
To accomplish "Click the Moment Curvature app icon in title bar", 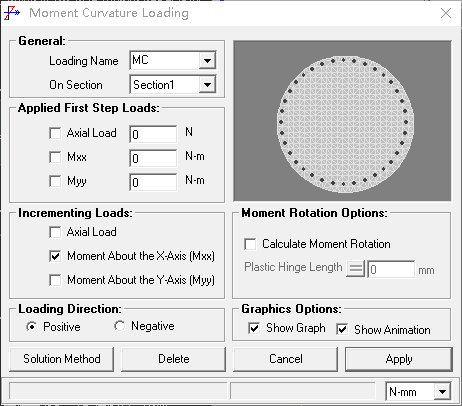I will click(x=12, y=13).
